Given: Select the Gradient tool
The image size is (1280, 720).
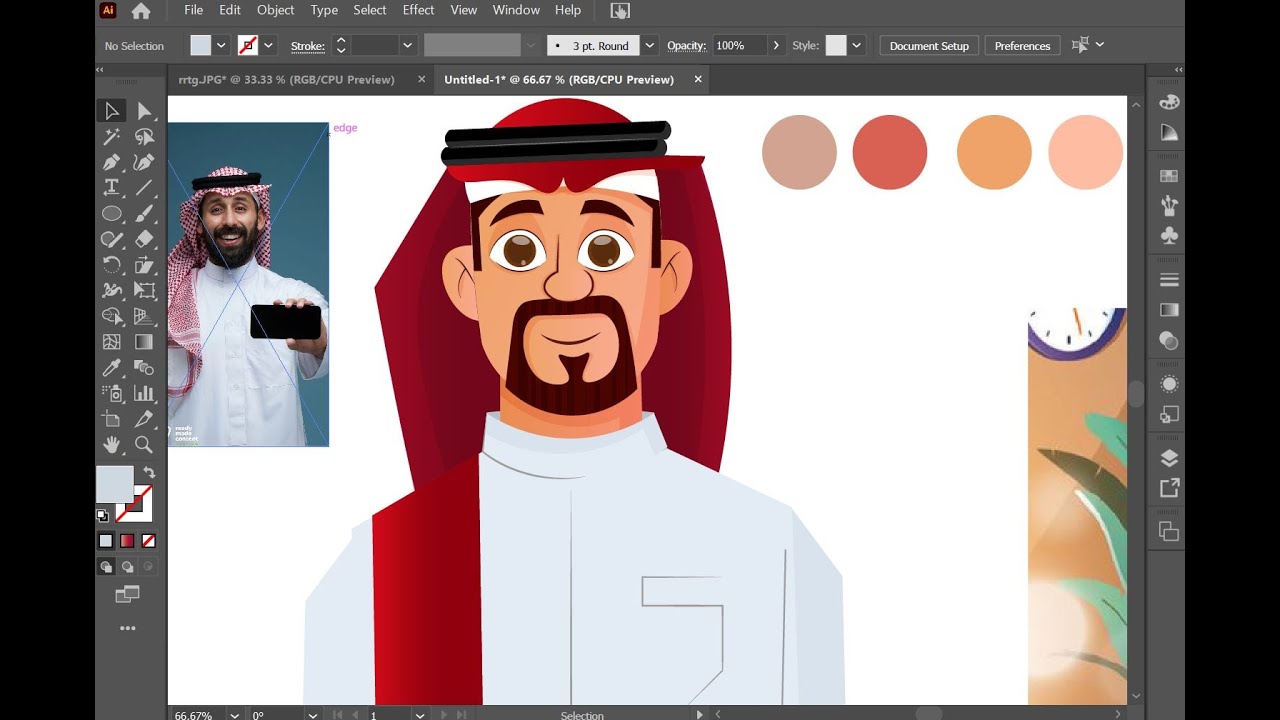Looking at the screenshot, I should [x=144, y=342].
